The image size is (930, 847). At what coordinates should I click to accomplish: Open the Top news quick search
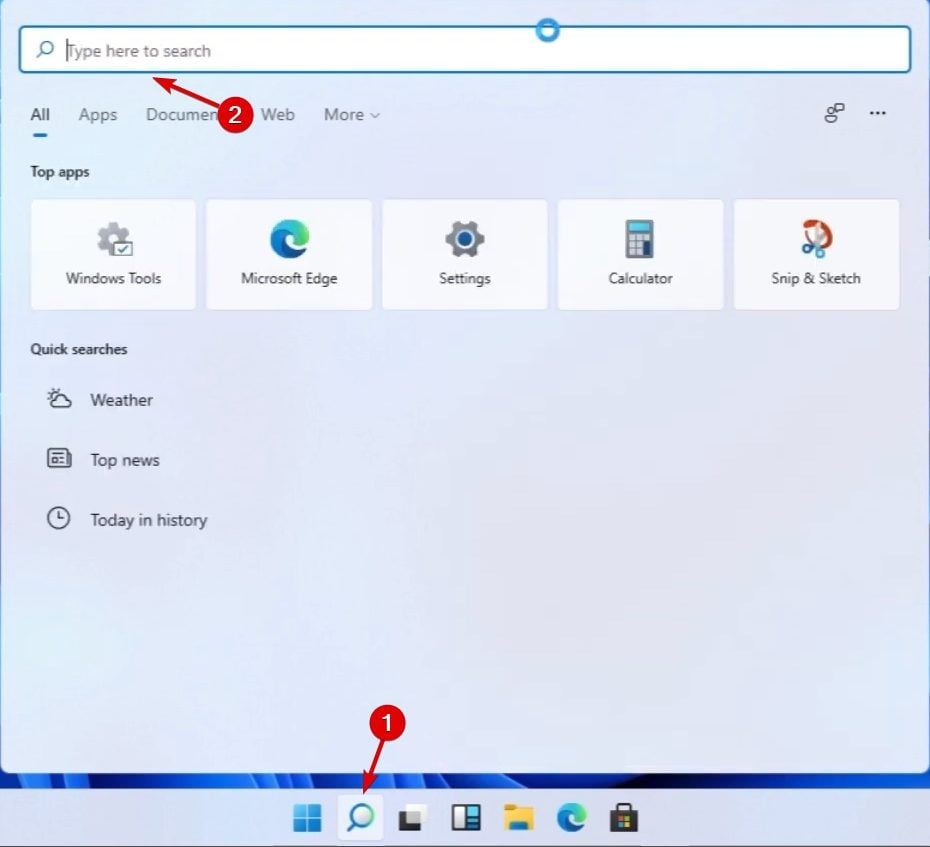click(x=124, y=459)
